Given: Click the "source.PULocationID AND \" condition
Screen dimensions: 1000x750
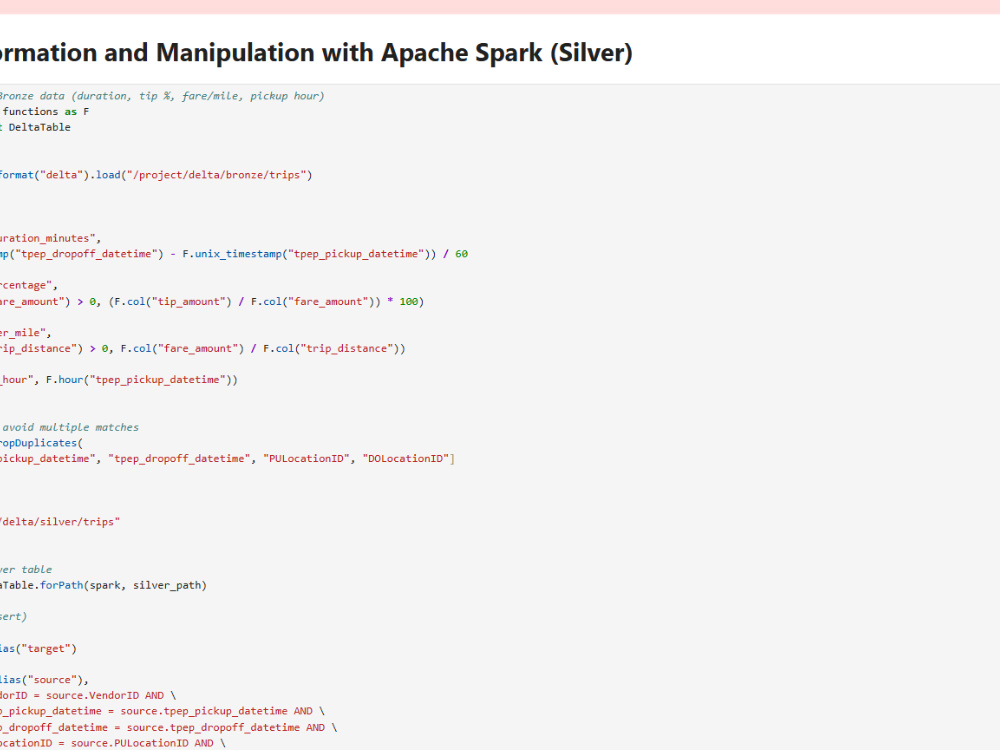Looking at the screenshot, I should [149, 743].
